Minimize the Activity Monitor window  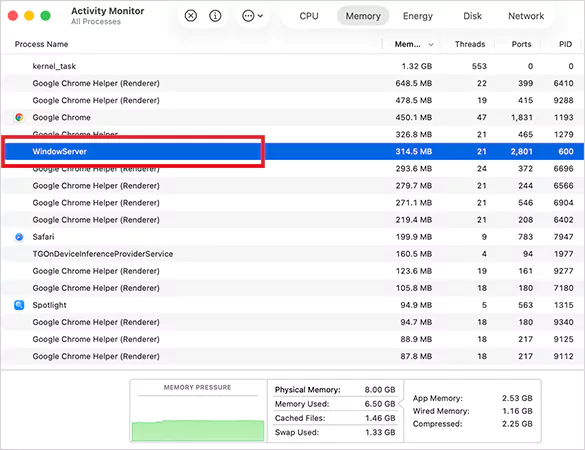(x=29, y=16)
